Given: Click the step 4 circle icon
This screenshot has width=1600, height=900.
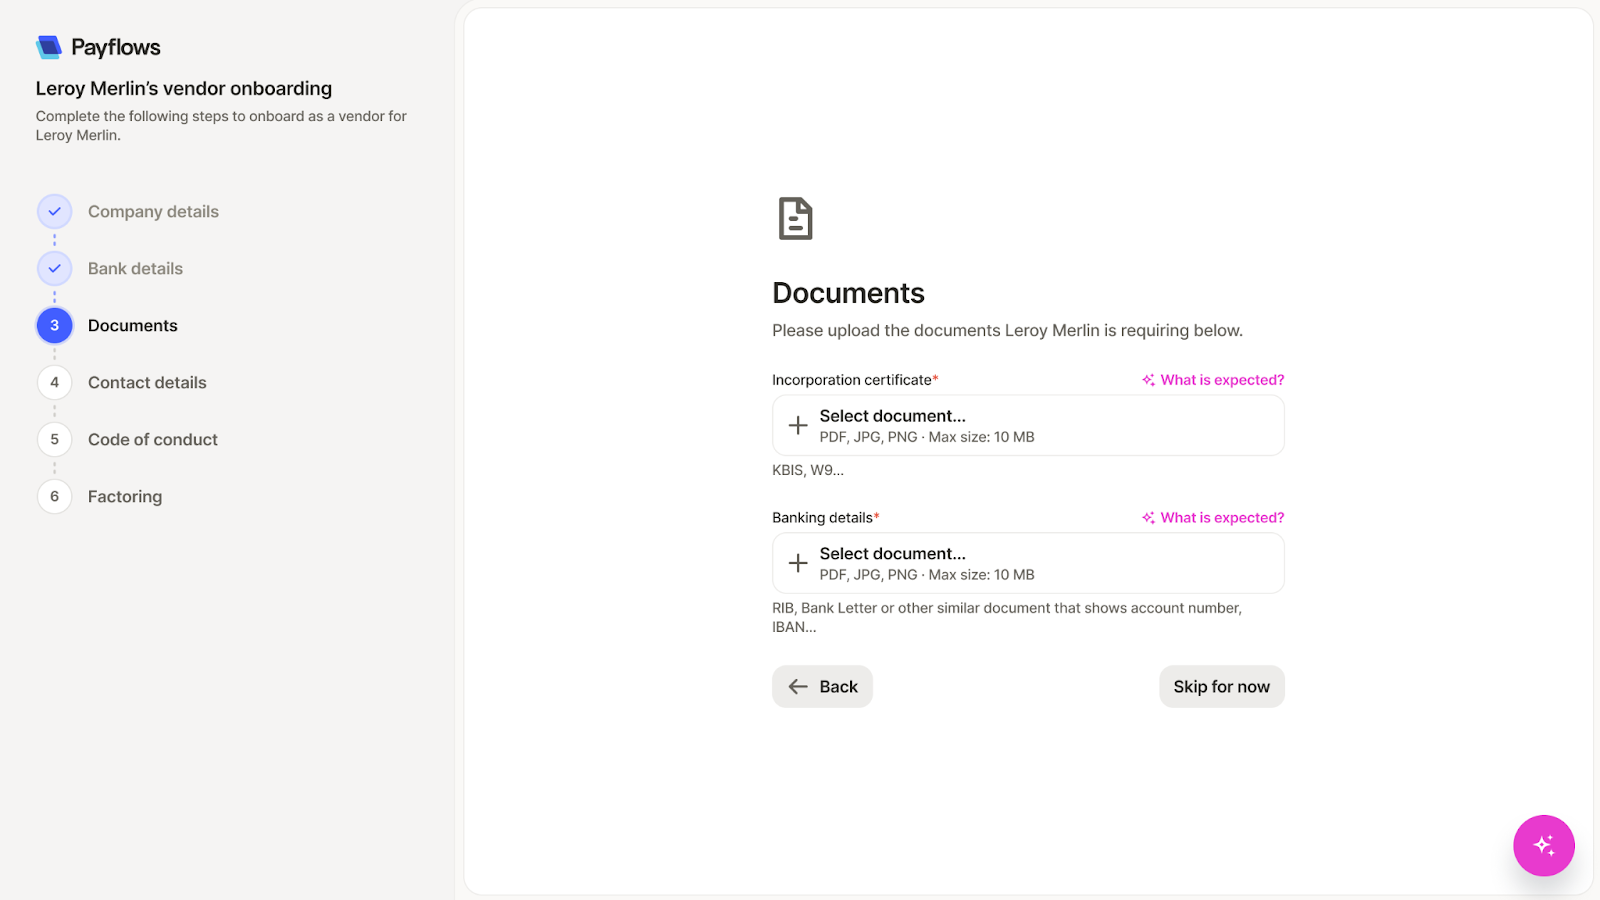Looking at the screenshot, I should (55, 382).
